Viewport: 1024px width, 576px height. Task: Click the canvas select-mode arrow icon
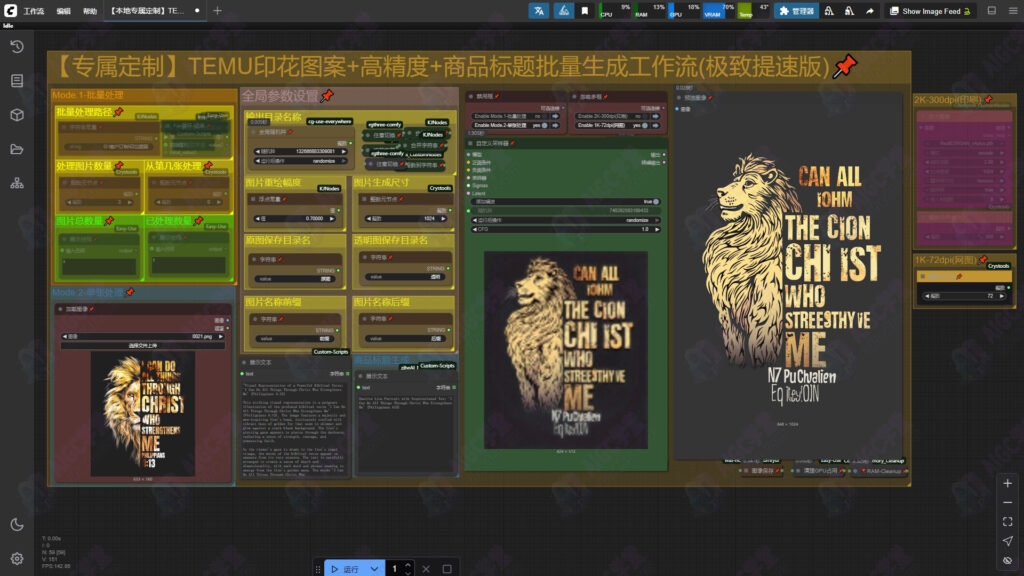[x=1008, y=541]
